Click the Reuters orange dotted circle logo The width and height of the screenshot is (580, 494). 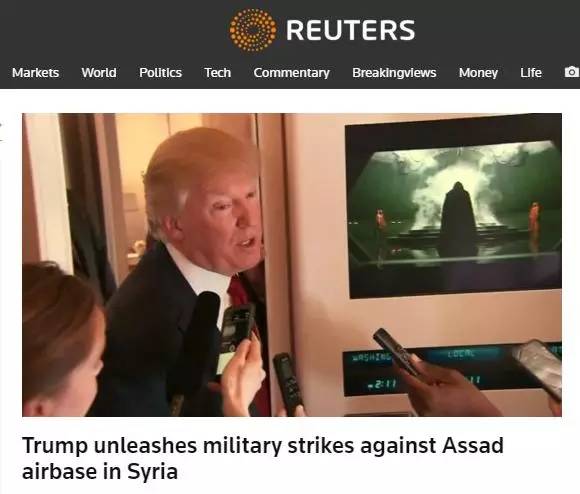pos(253,30)
